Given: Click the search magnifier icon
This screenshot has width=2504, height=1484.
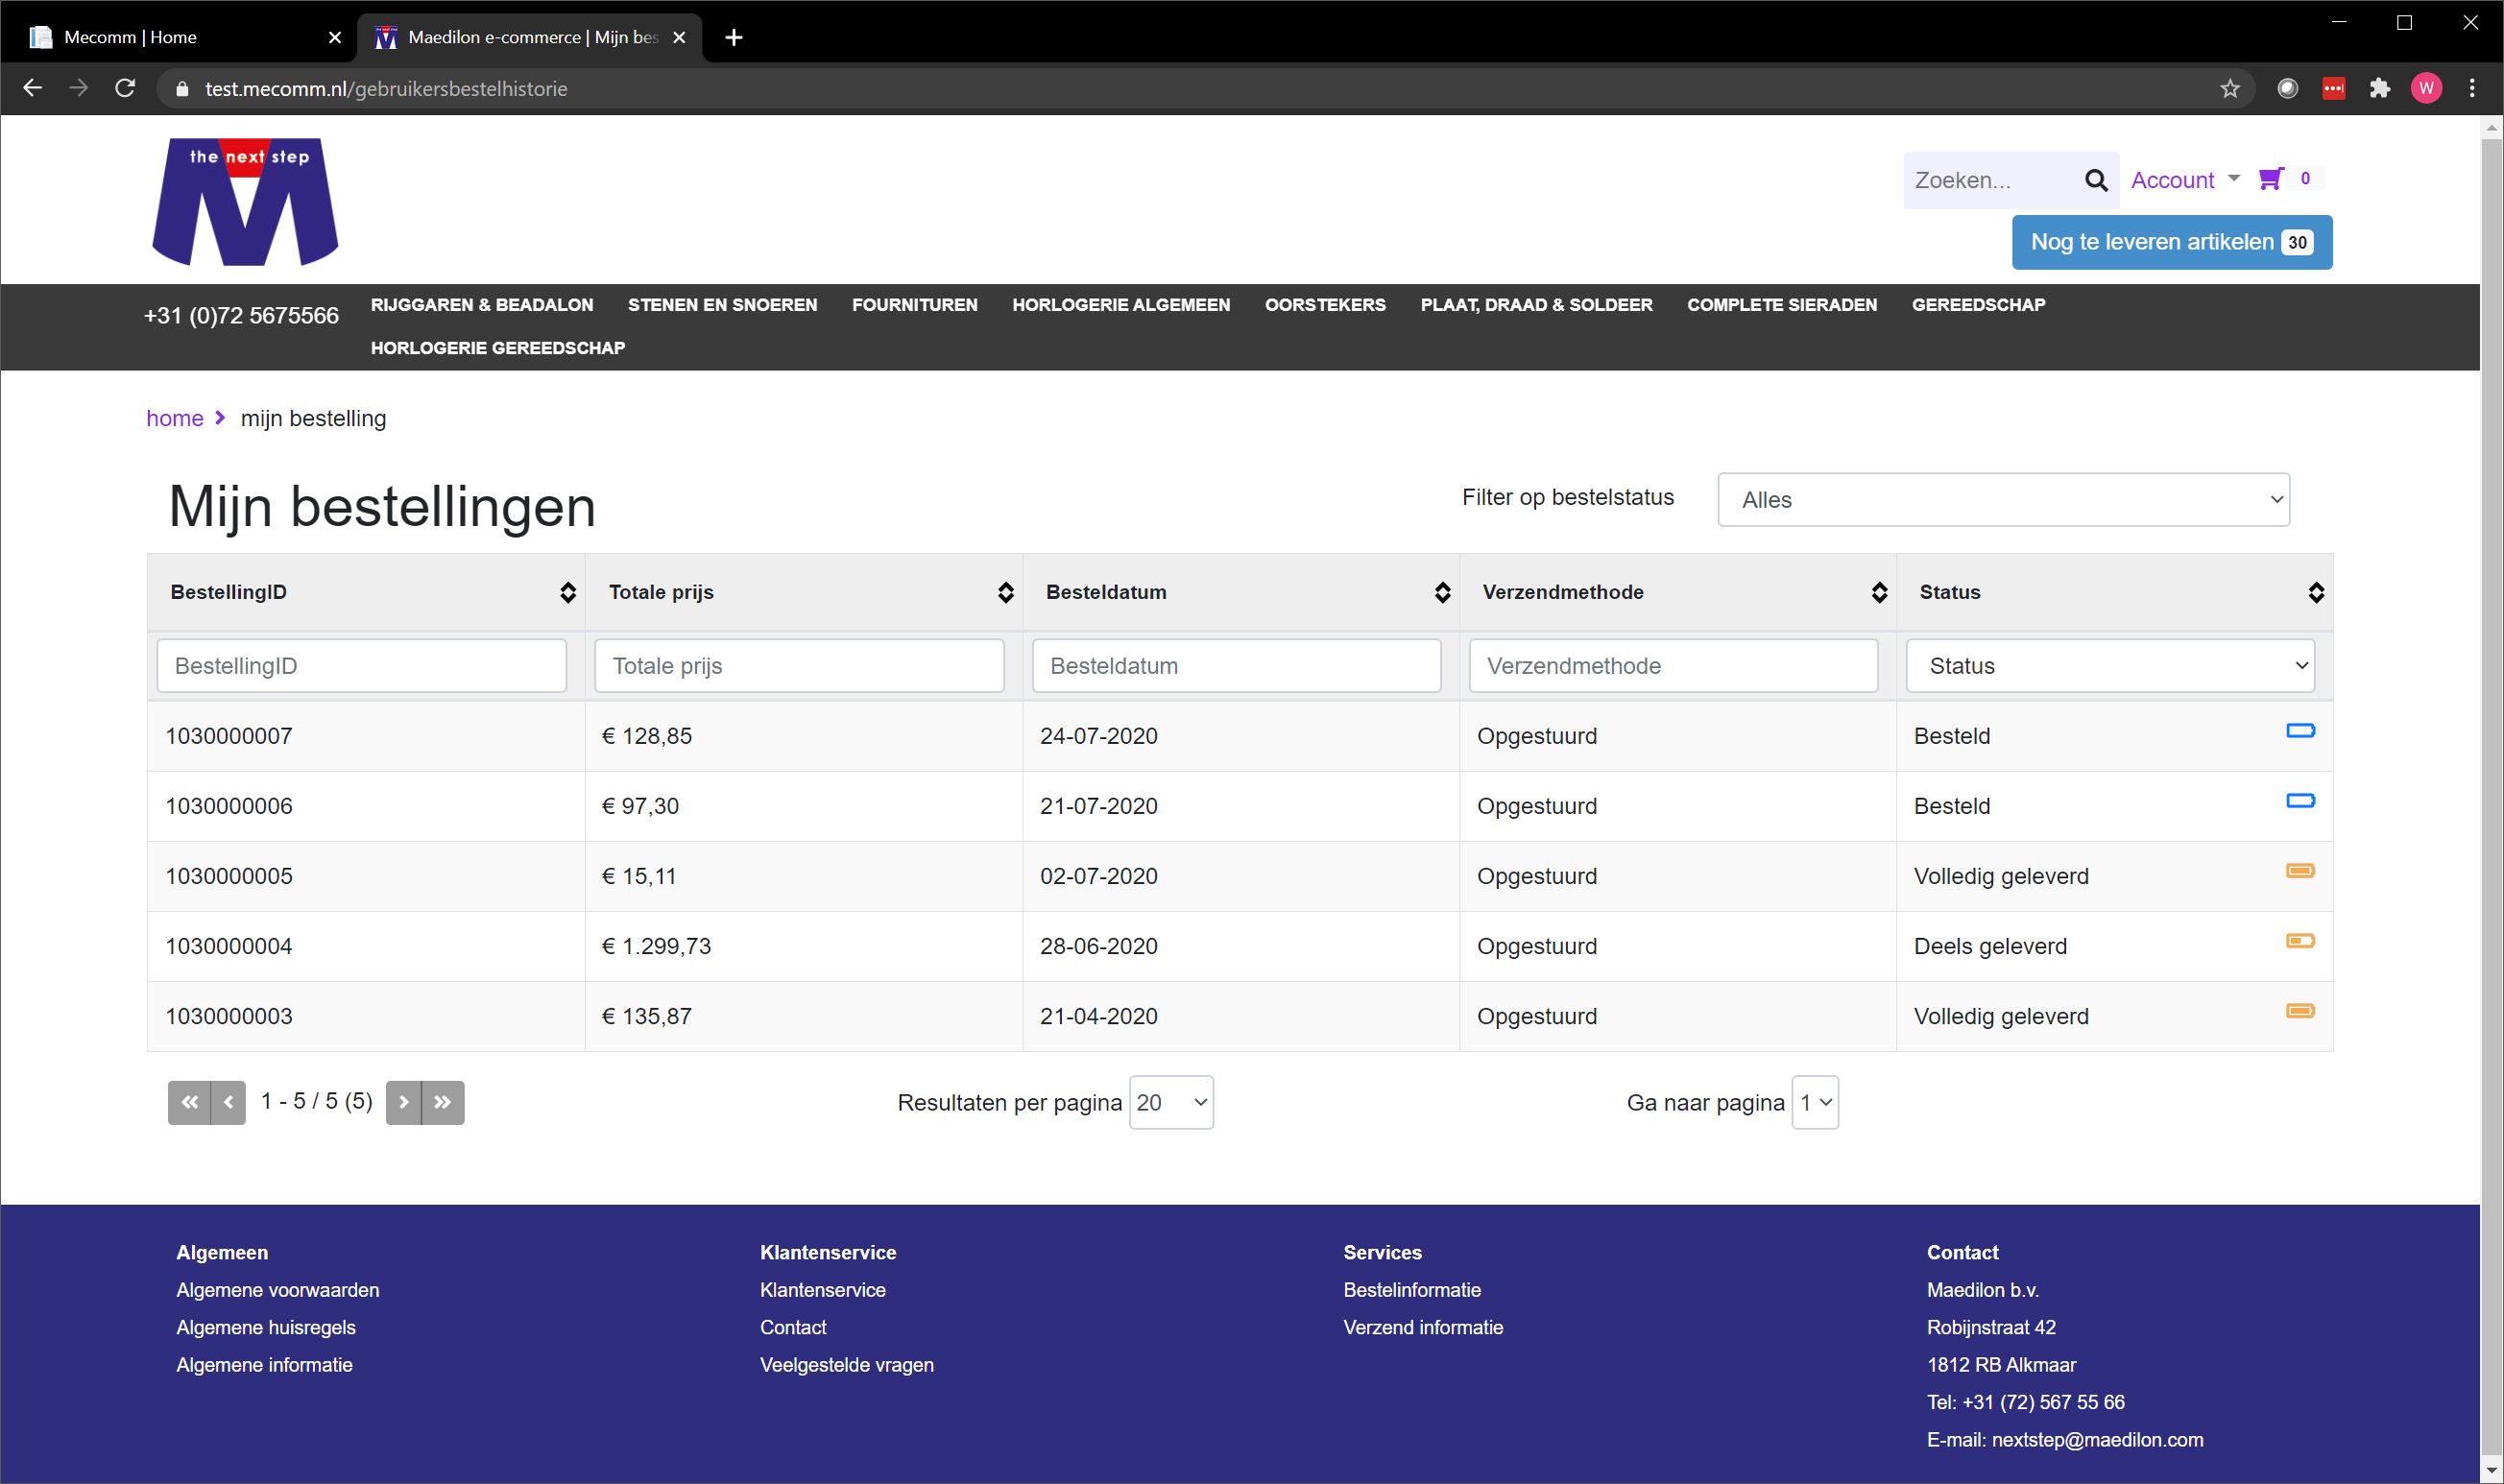Looking at the screenshot, I should coord(2095,180).
